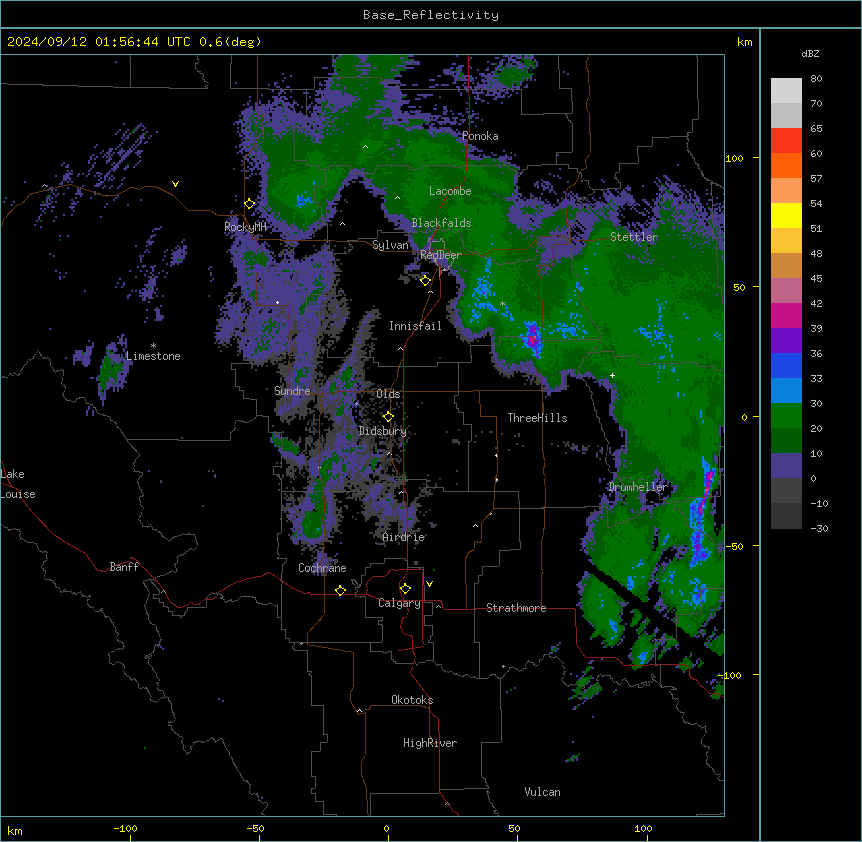Click the yellow diamond marker beside RockyMH
The width and height of the screenshot is (862, 842).
250,204
